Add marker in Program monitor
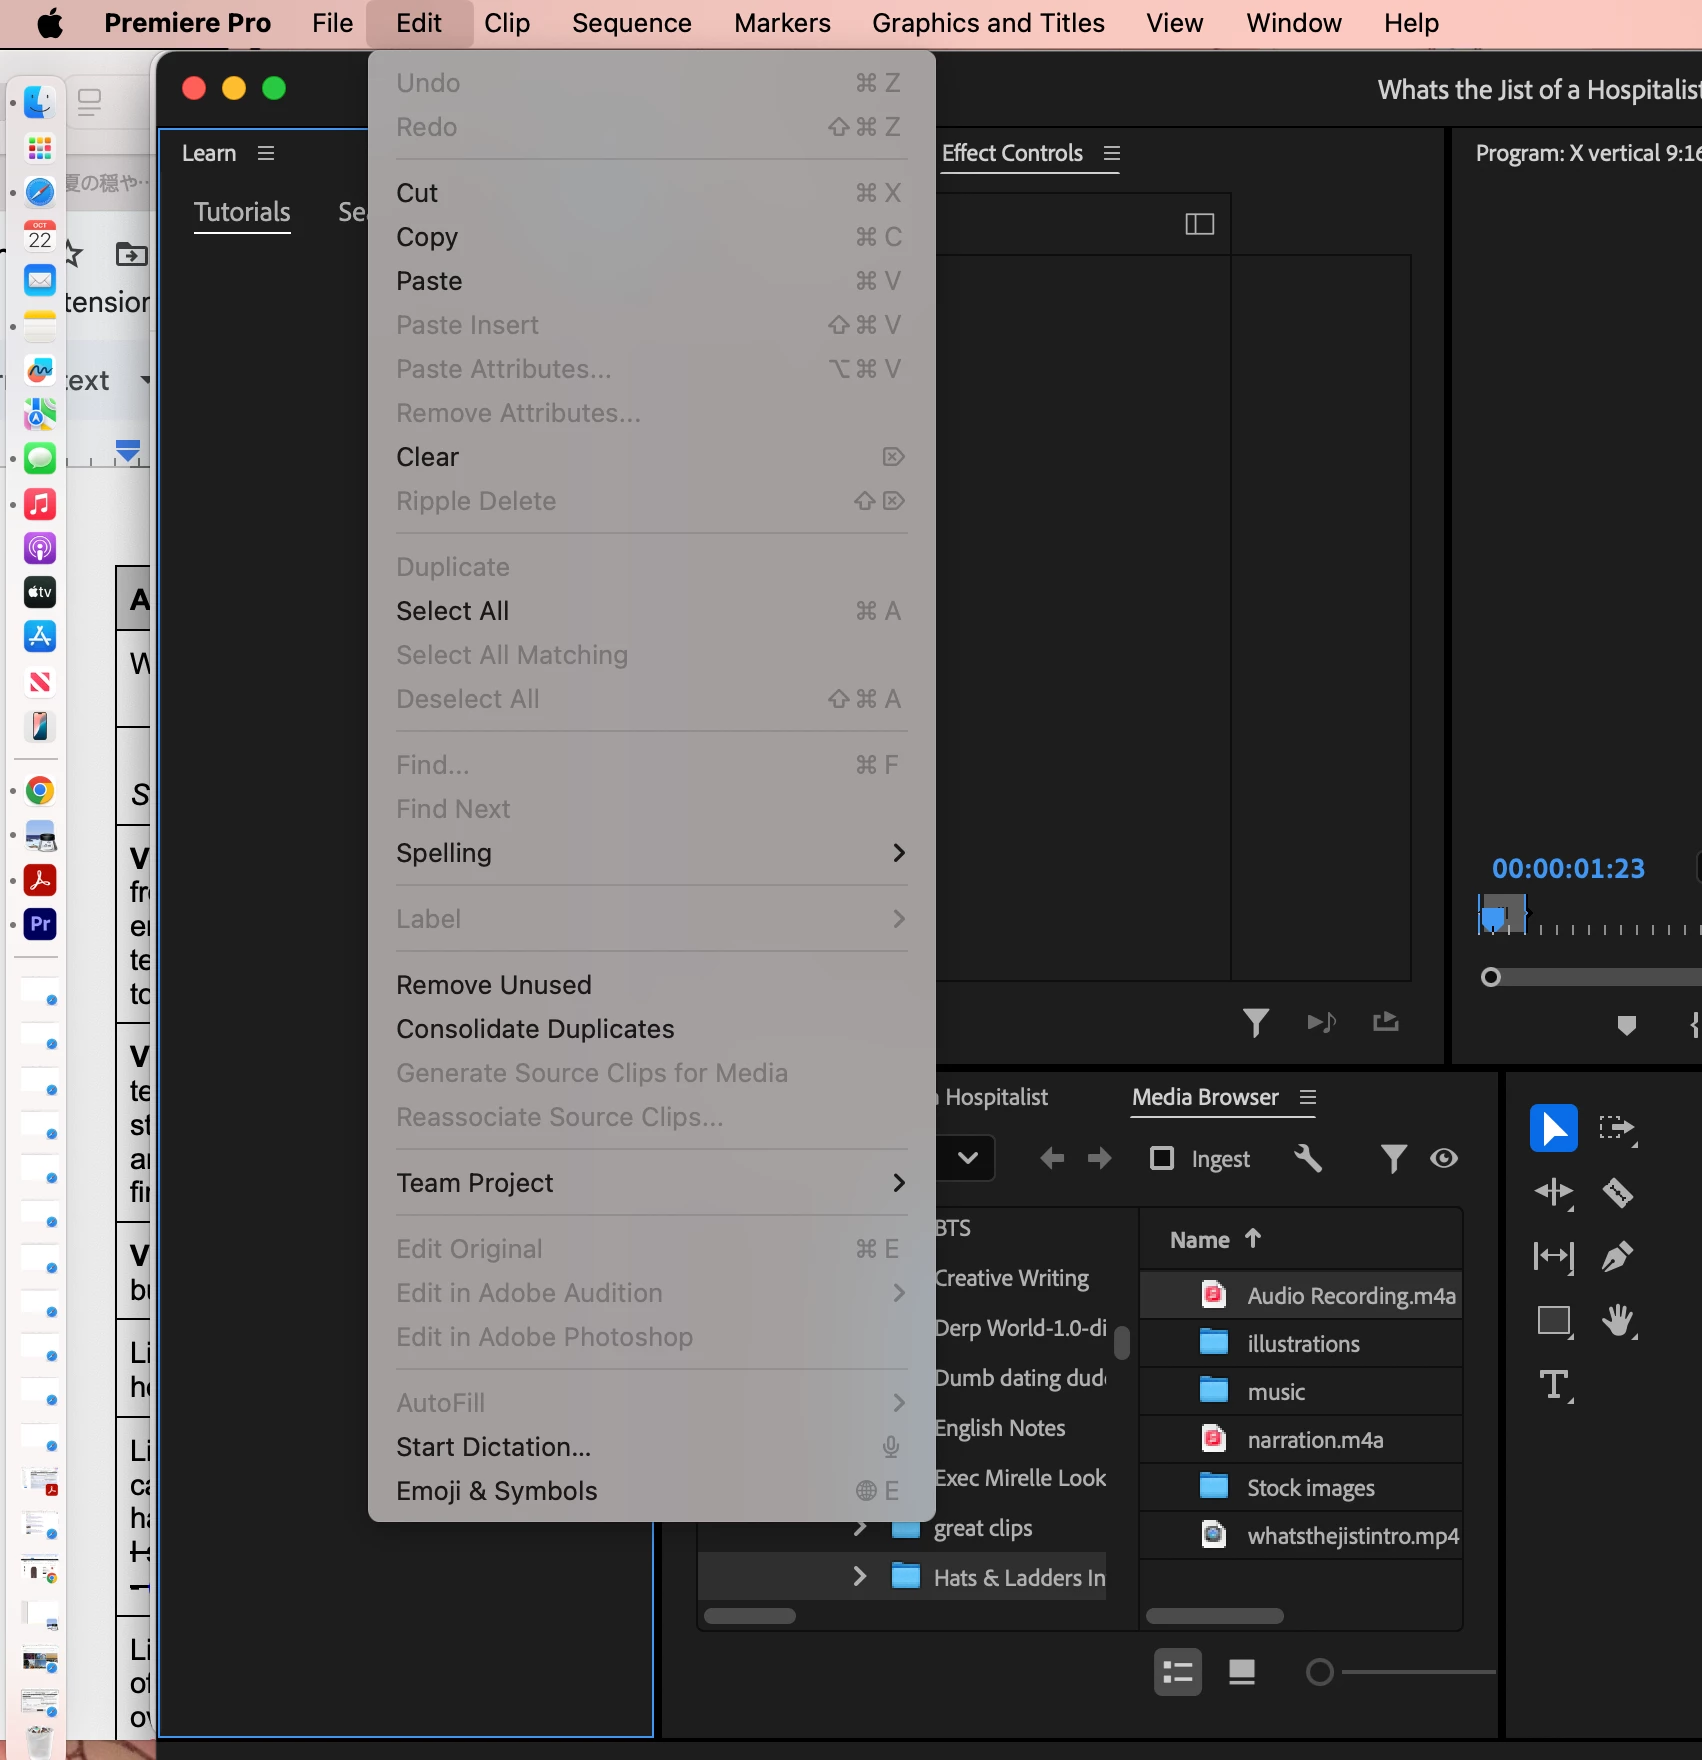This screenshot has height=1760, width=1702. click(1627, 1025)
